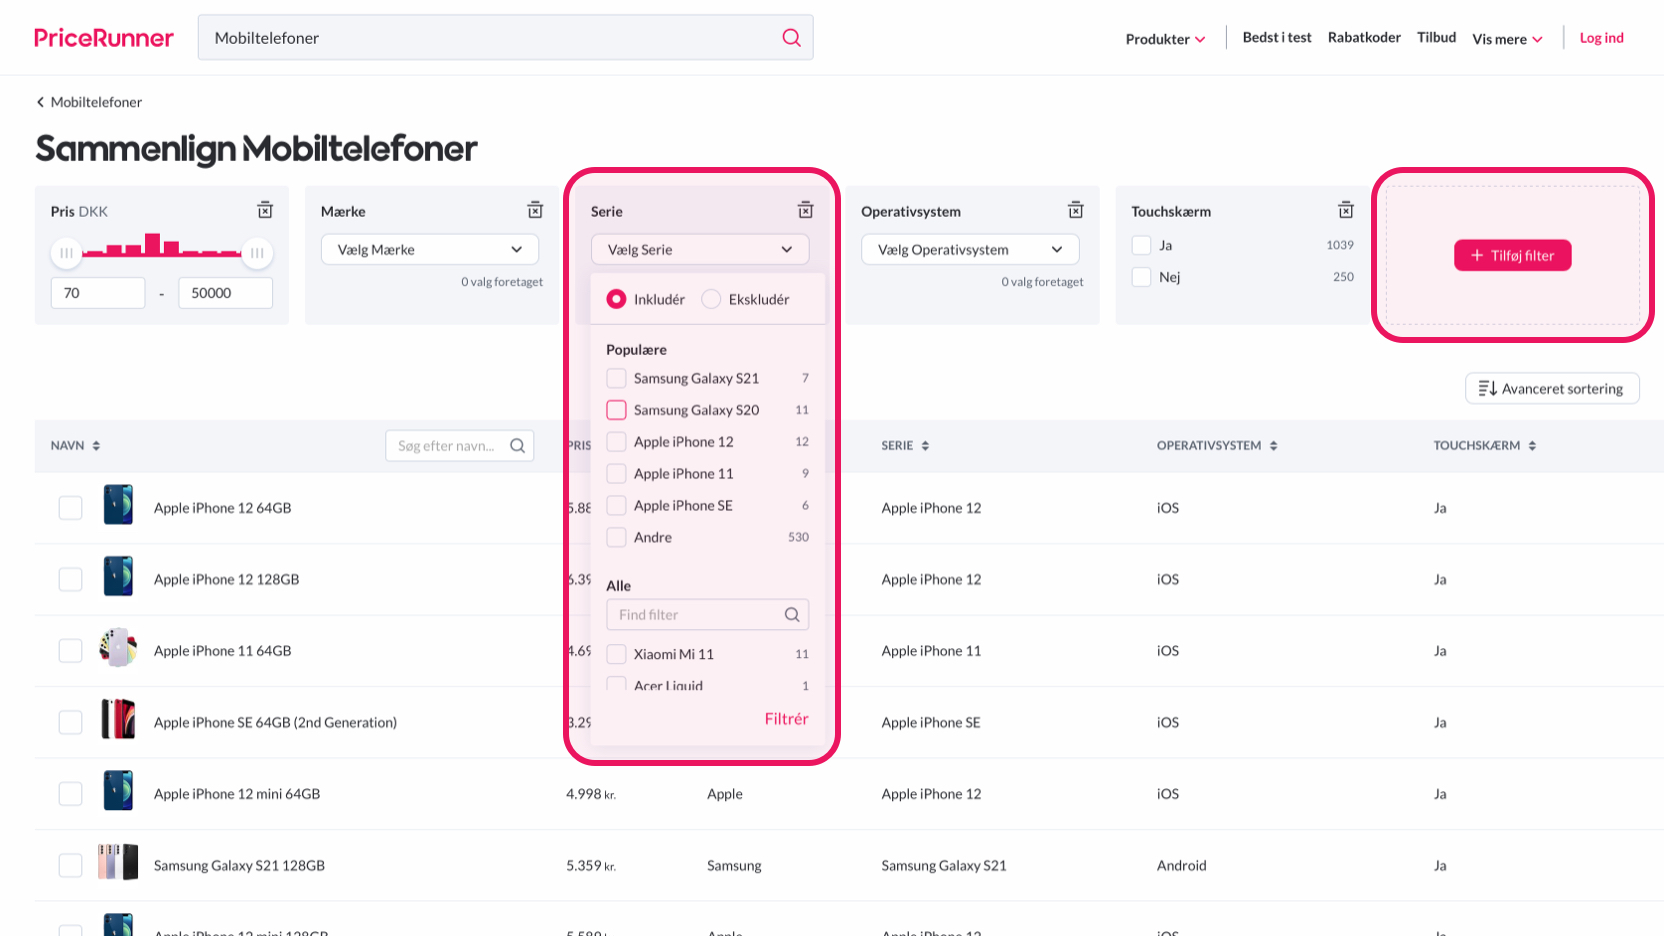Click the Tilføj filter button
The image size is (1664, 936).
point(1512,255)
